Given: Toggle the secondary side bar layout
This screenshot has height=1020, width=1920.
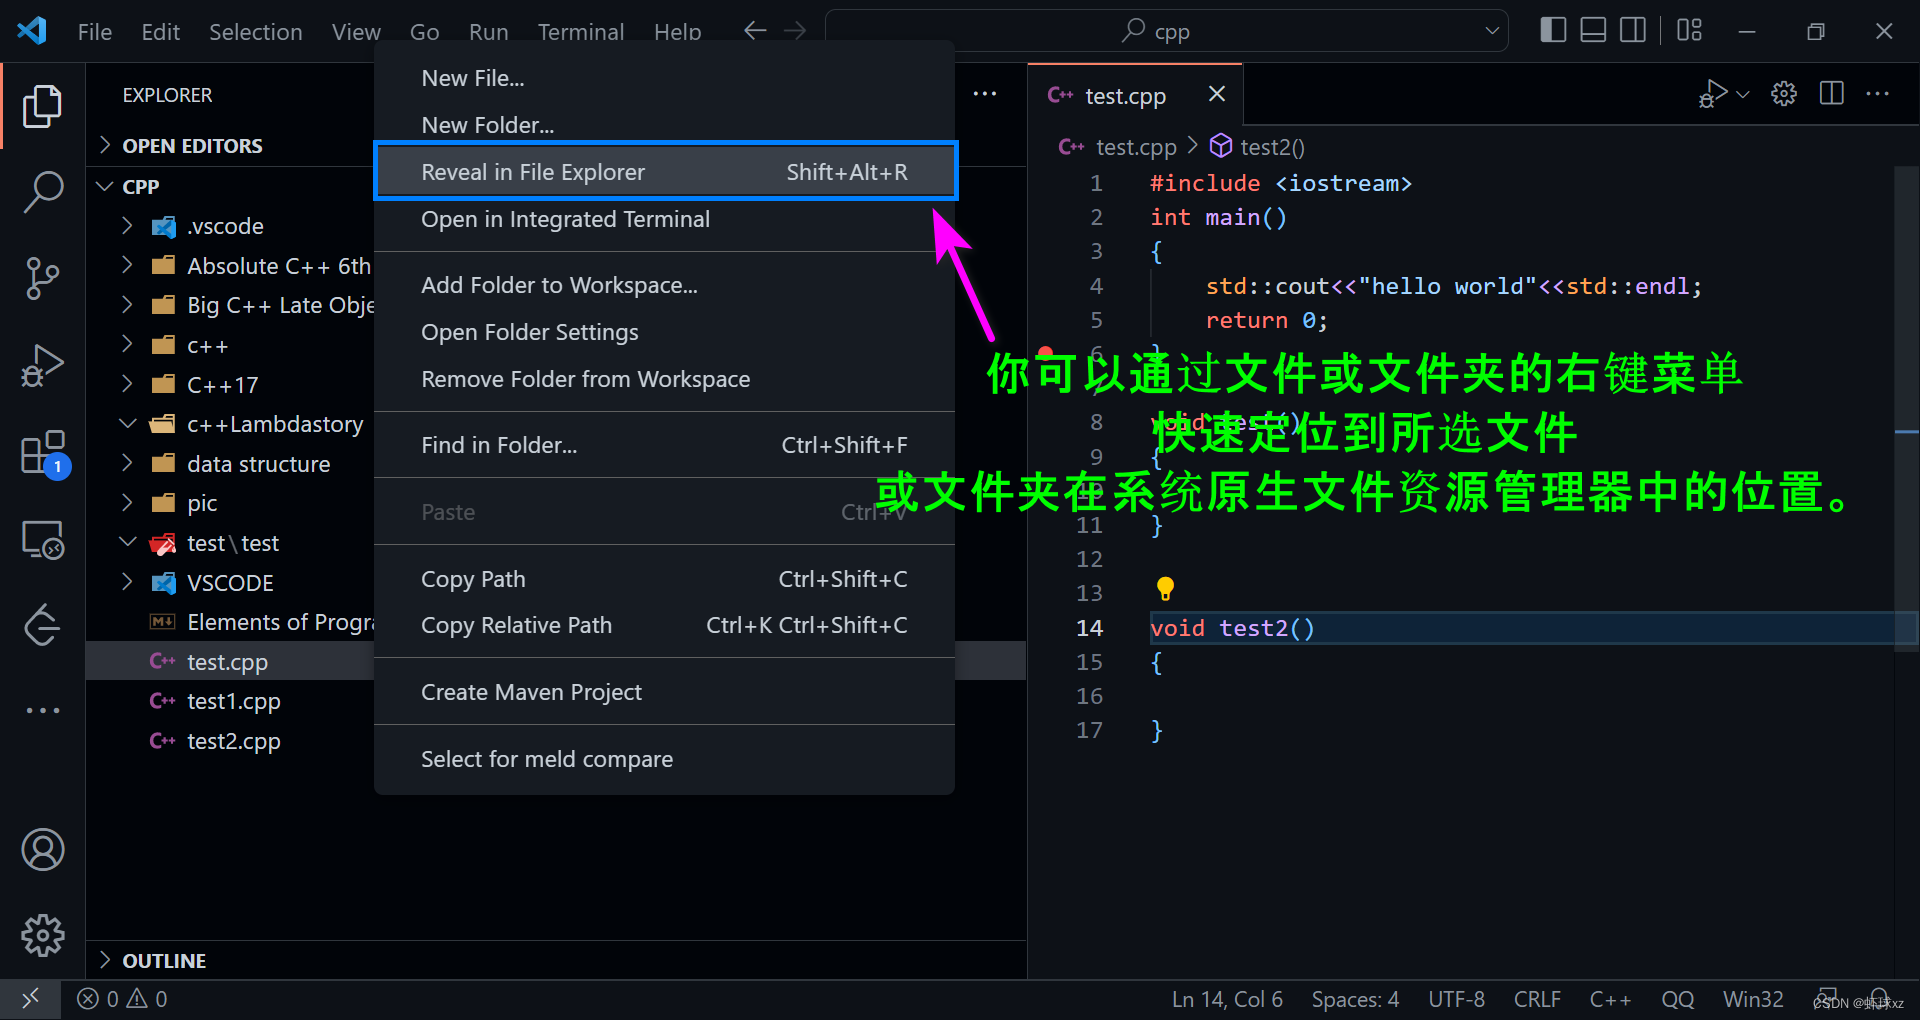Looking at the screenshot, I should pyautogui.click(x=1633, y=31).
